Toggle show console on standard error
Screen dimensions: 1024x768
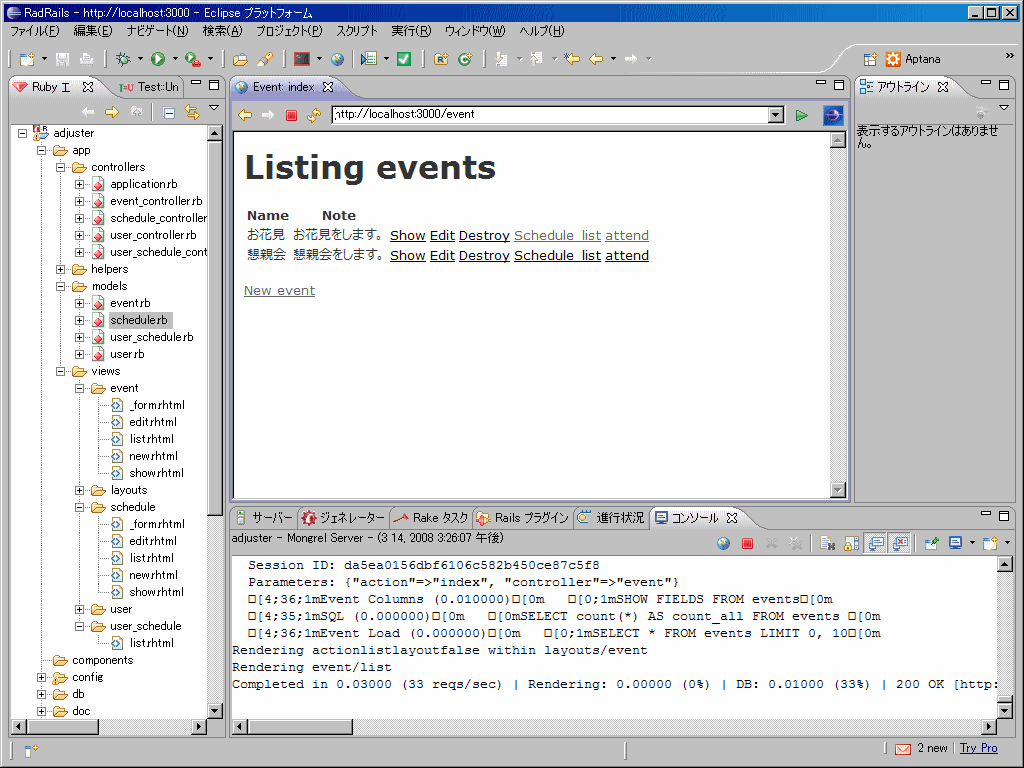tap(900, 543)
